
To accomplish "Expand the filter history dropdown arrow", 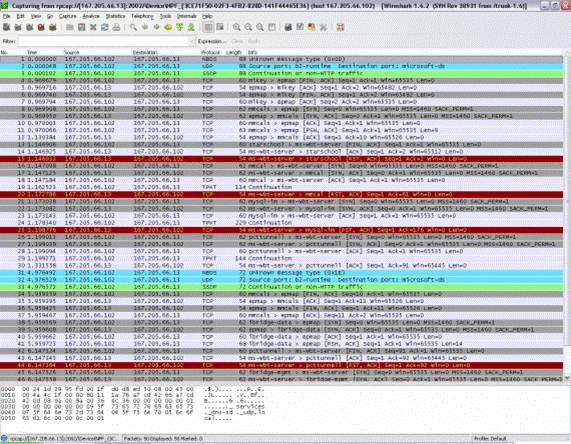I will click(x=192, y=41).
